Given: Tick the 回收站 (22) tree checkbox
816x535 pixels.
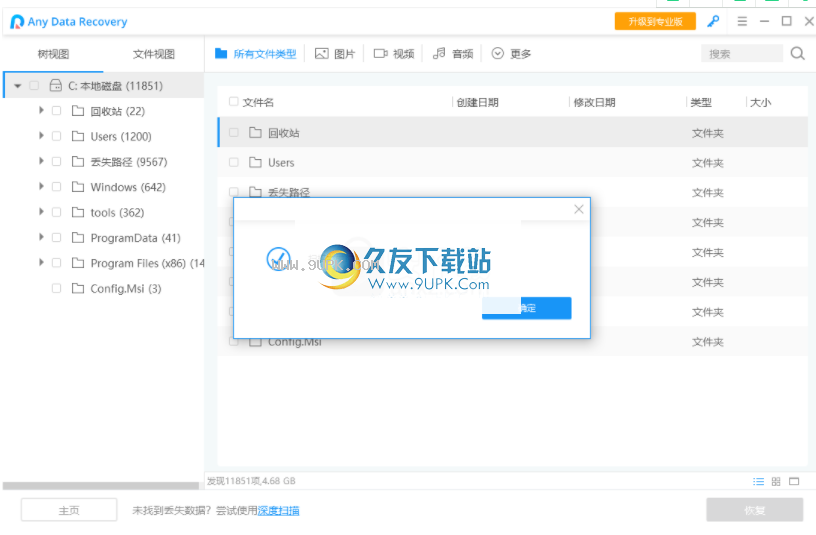Looking at the screenshot, I should tap(57, 111).
